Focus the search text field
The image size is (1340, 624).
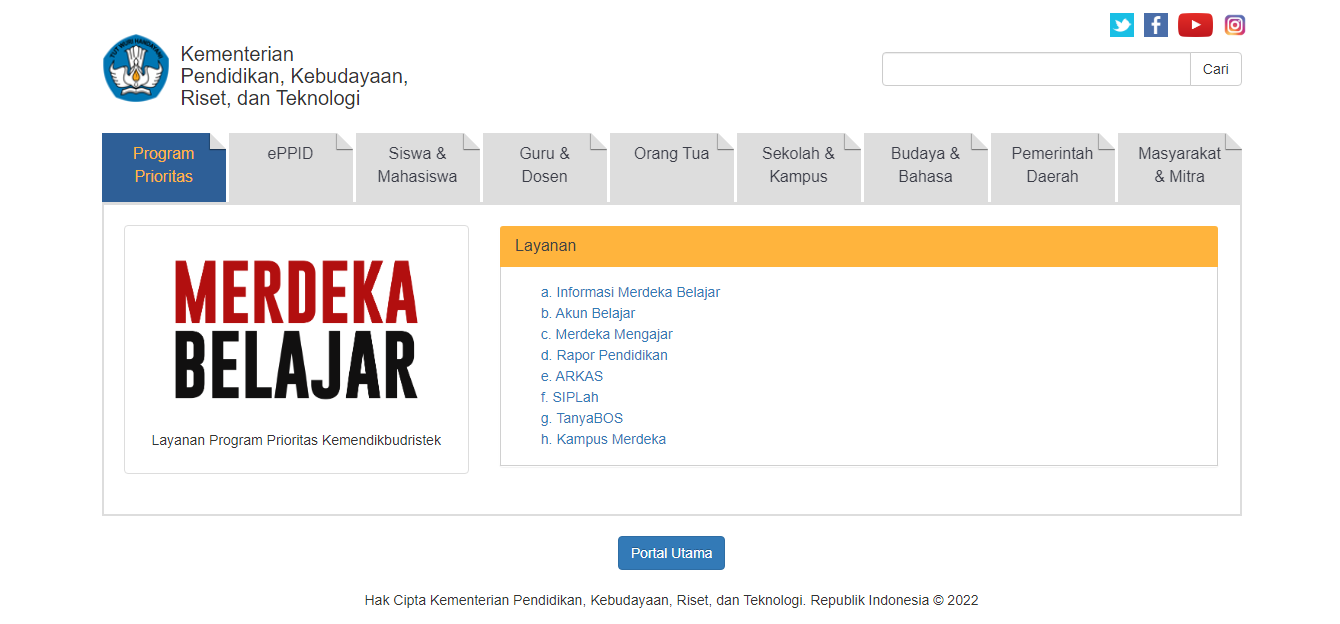[x=1036, y=69]
